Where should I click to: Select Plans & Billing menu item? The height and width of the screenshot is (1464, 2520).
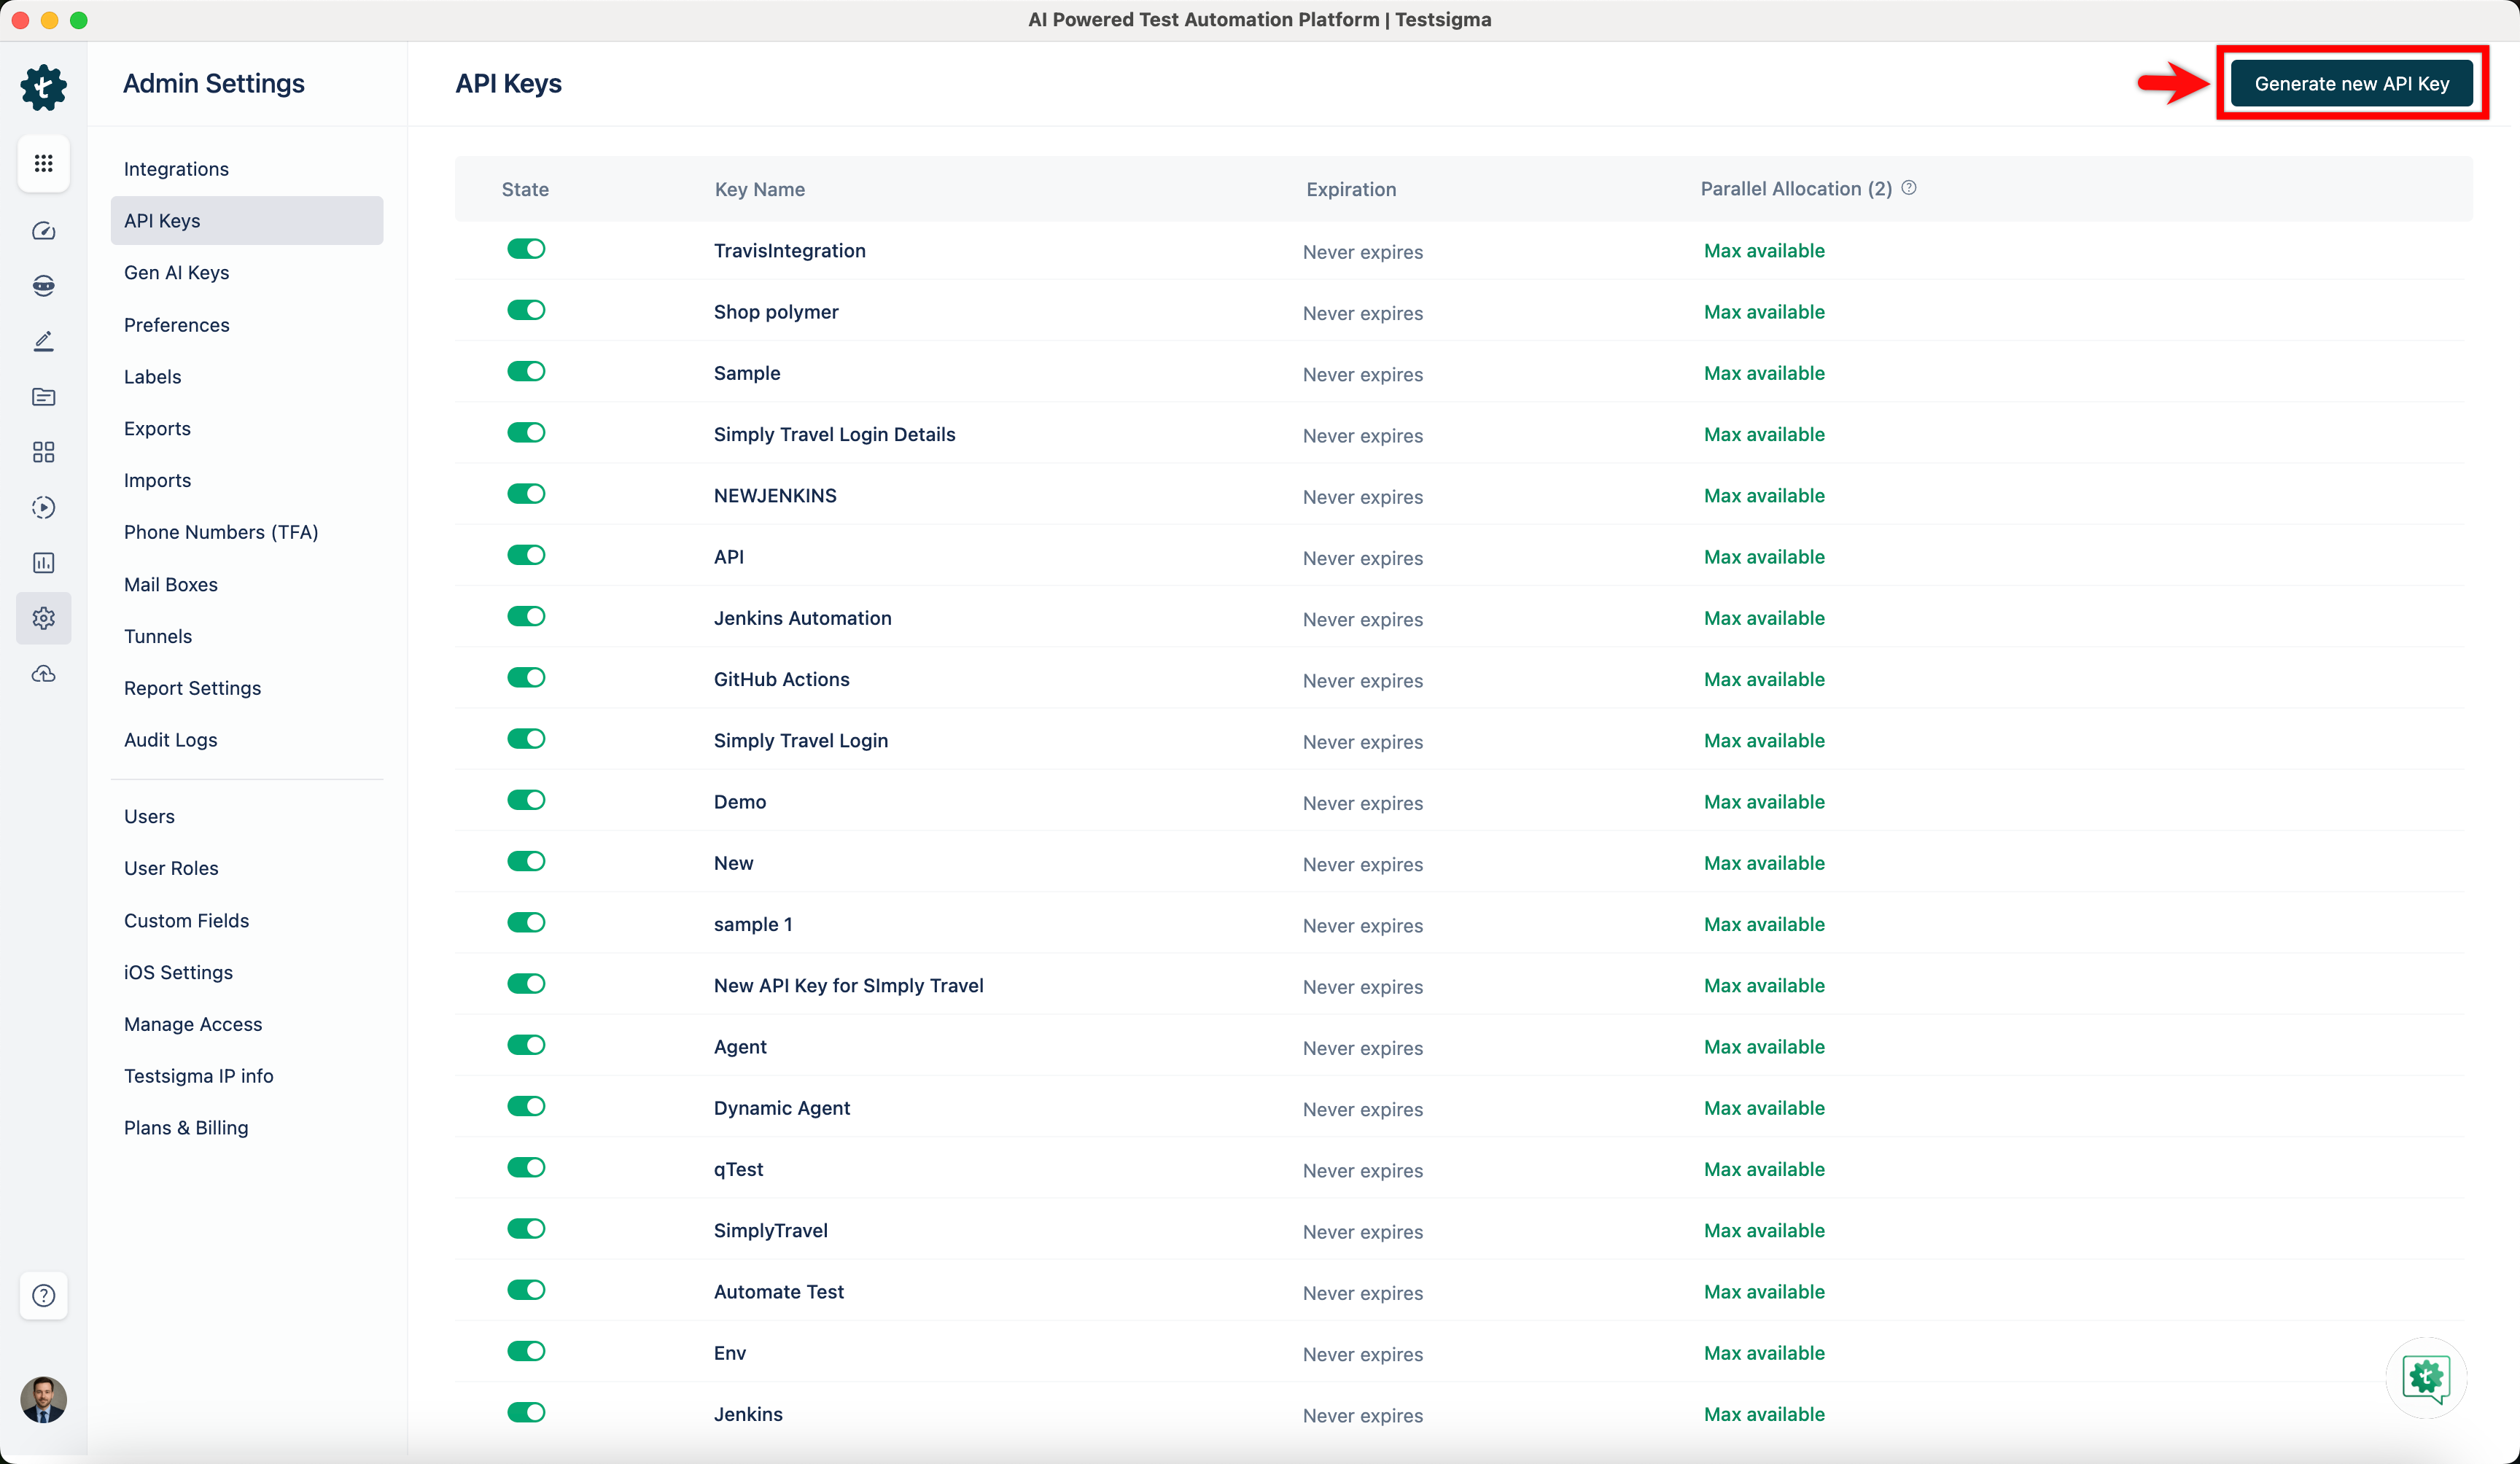[x=186, y=1128]
